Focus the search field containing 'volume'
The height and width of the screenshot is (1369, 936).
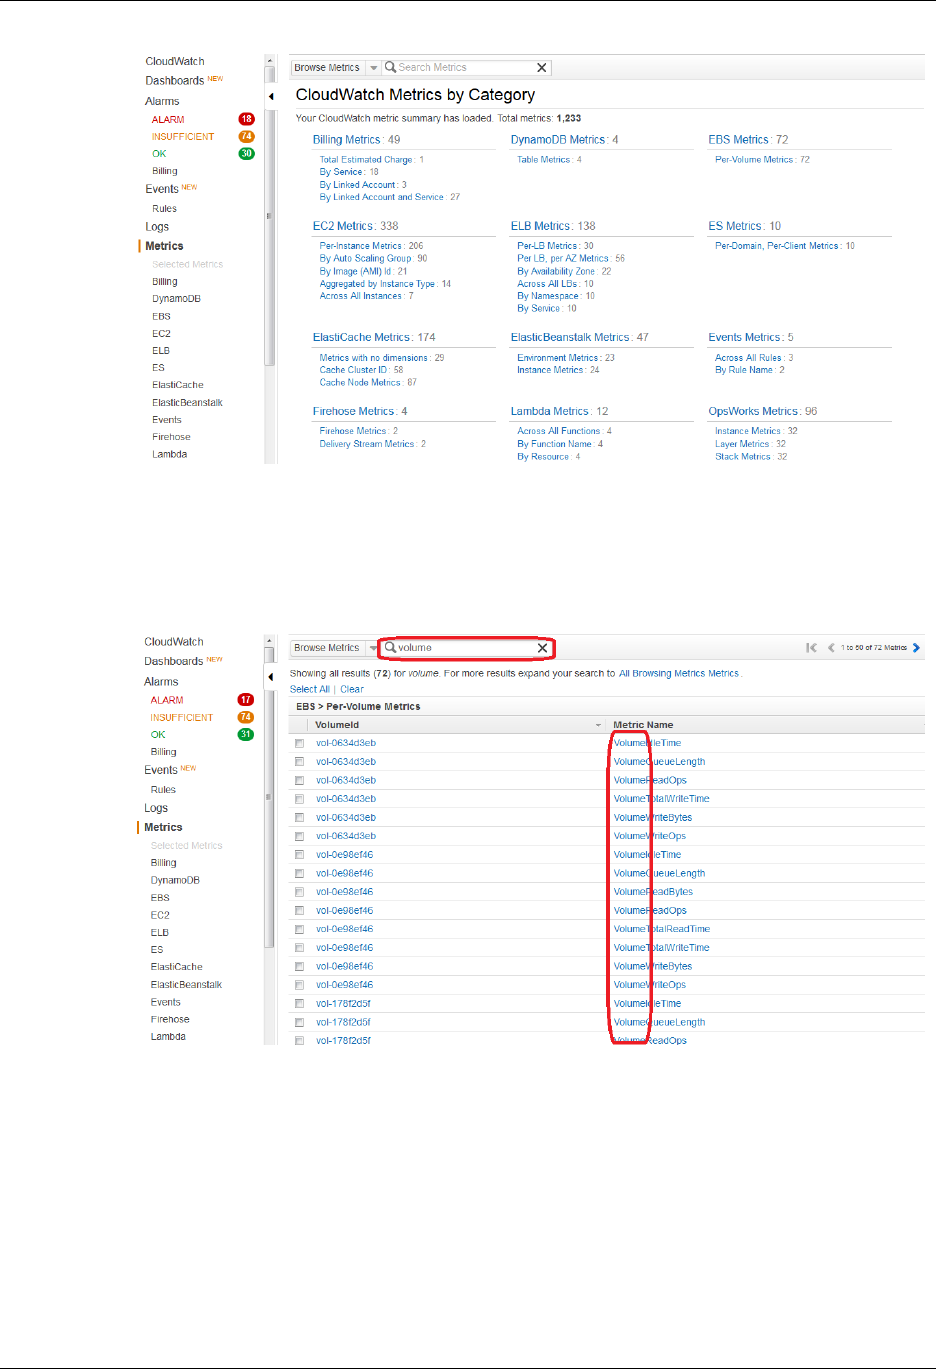[465, 648]
